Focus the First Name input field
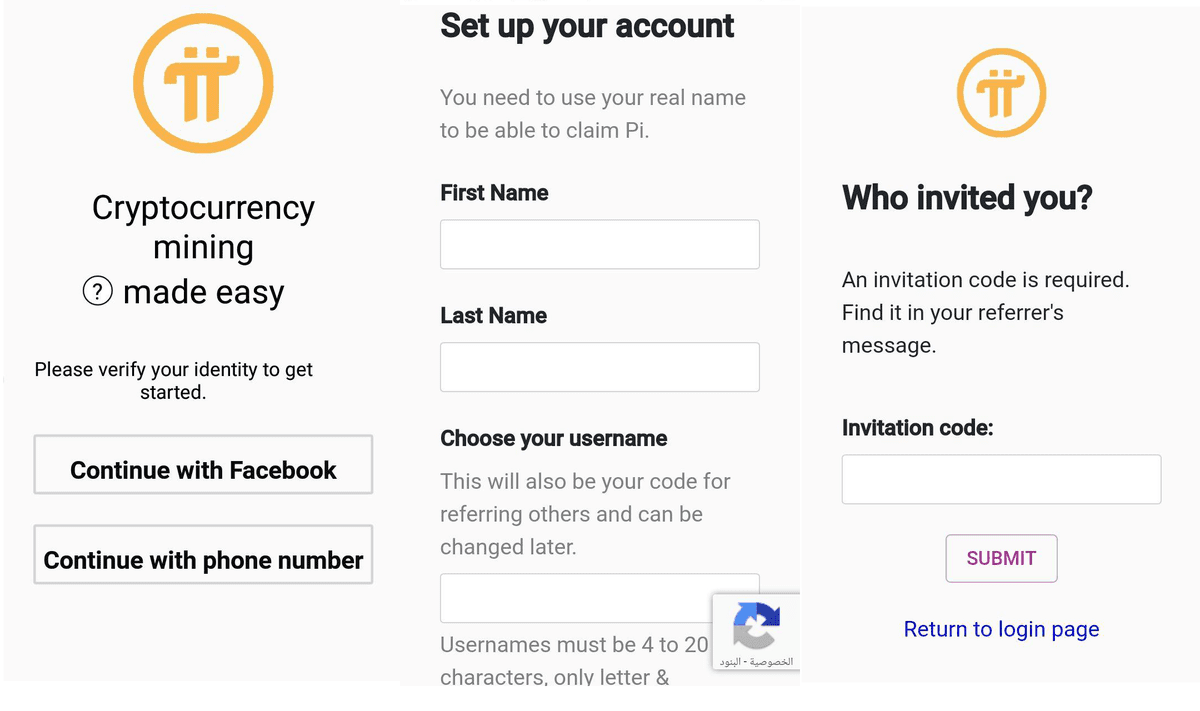Screen dimensions: 1200x711 [x=599, y=244]
